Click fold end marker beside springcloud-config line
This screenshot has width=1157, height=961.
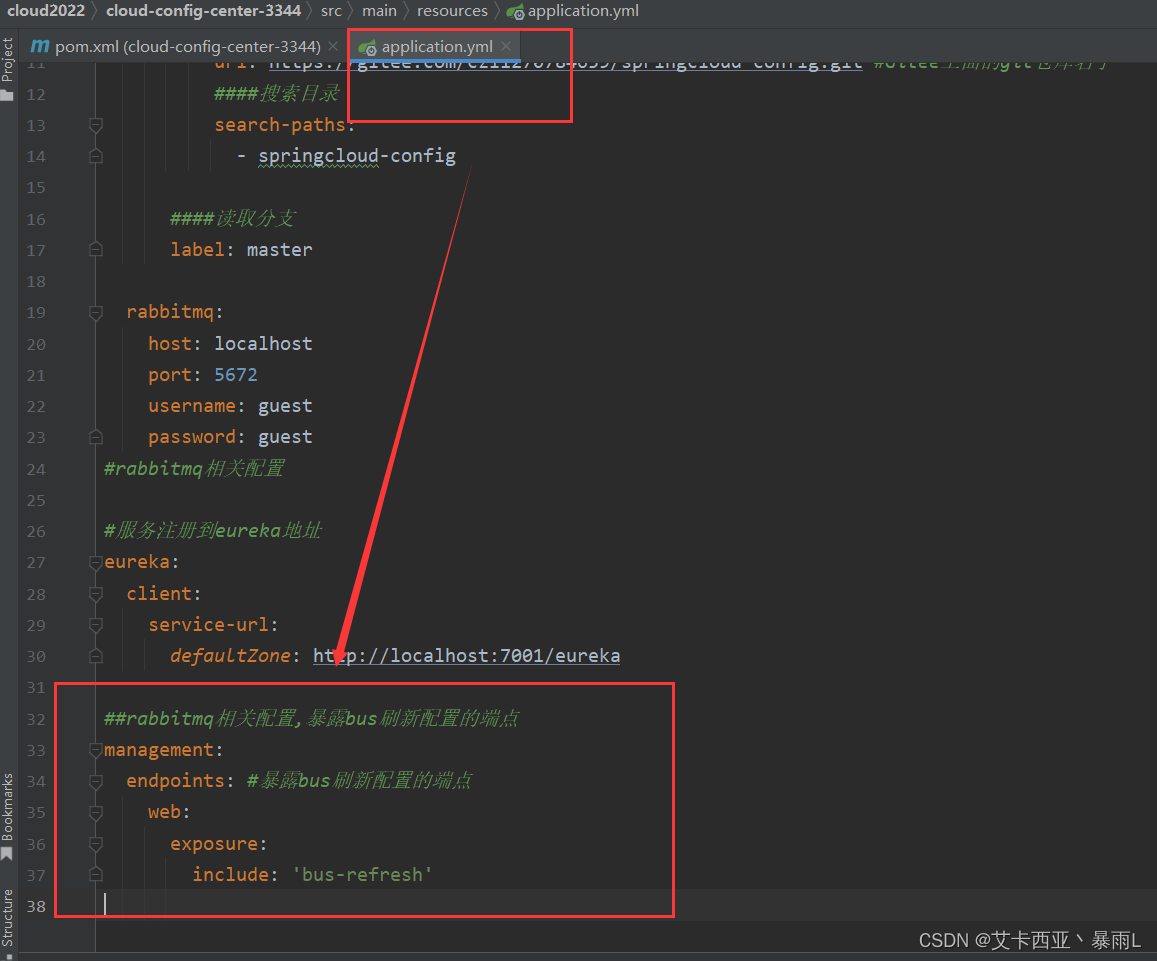click(x=95, y=156)
